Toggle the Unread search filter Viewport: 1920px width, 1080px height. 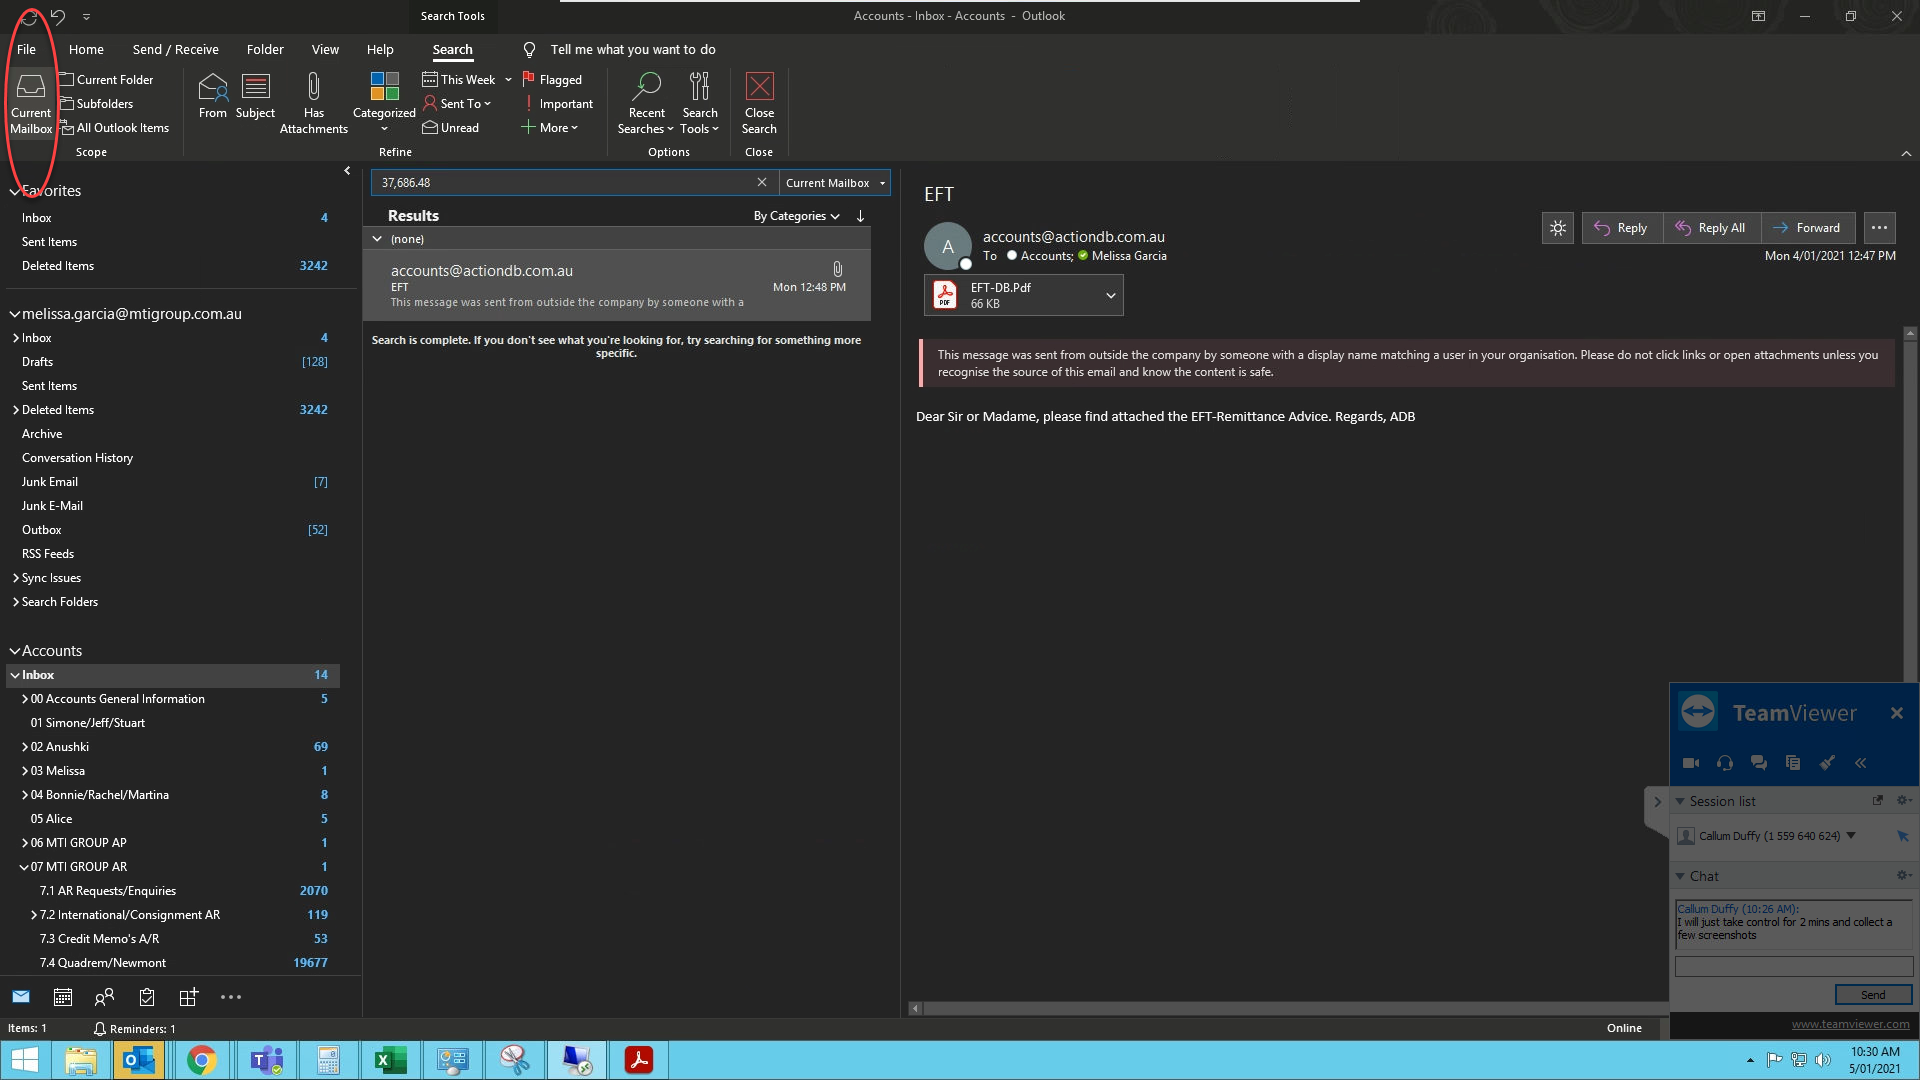[x=451, y=128]
